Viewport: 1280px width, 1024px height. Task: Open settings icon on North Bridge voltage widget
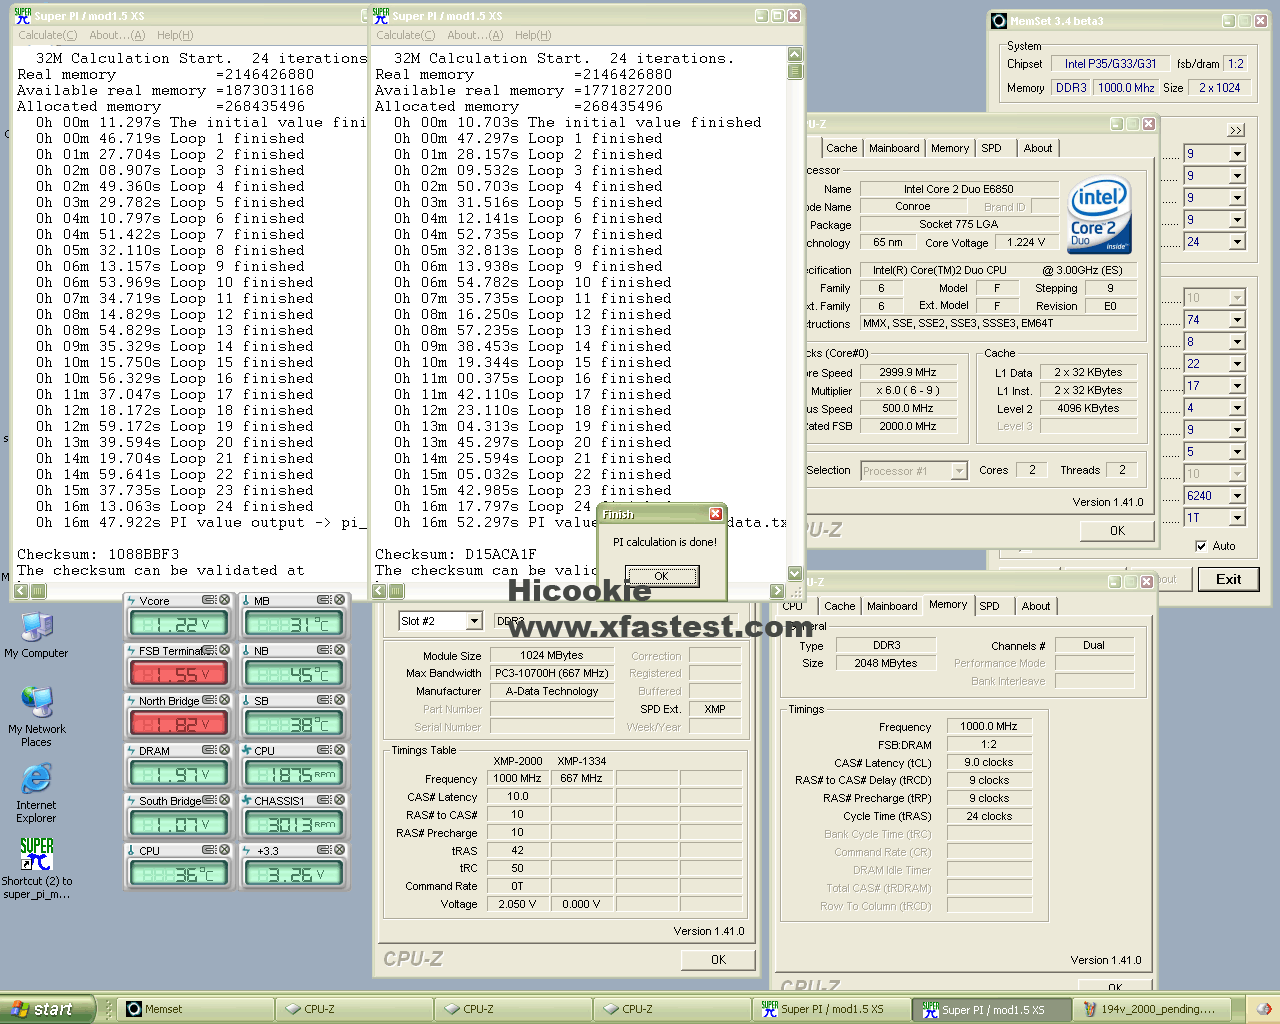click(209, 700)
